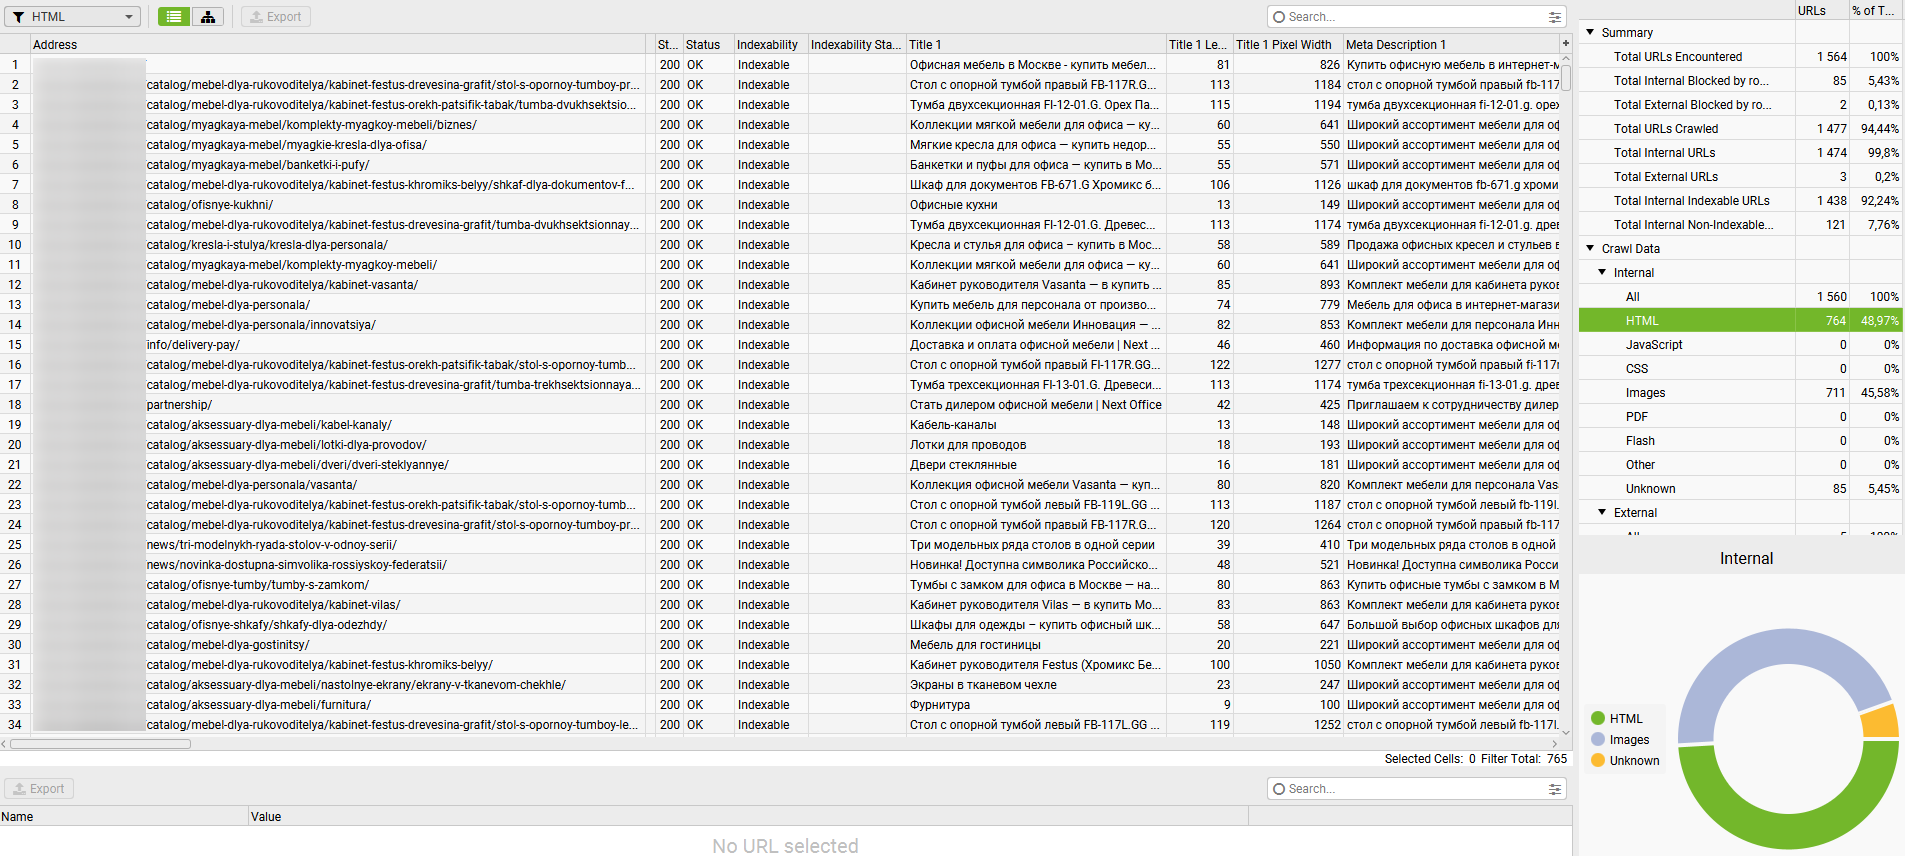Open search options icon in top search box
Image resolution: width=1905 pixels, height=856 pixels.
coord(1554,17)
